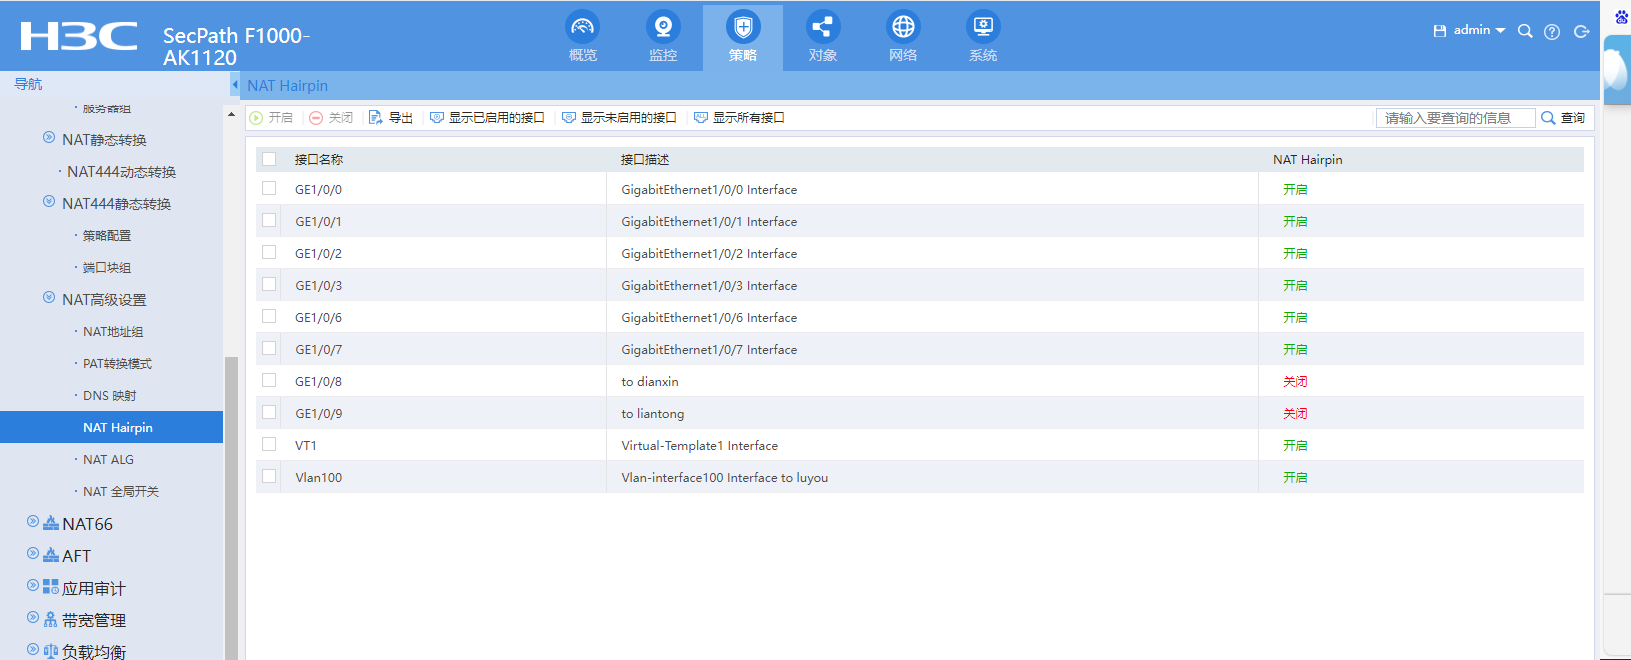Expand the 应用审计 section arrow
The height and width of the screenshot is (660, 1631).
coord(33,586)
